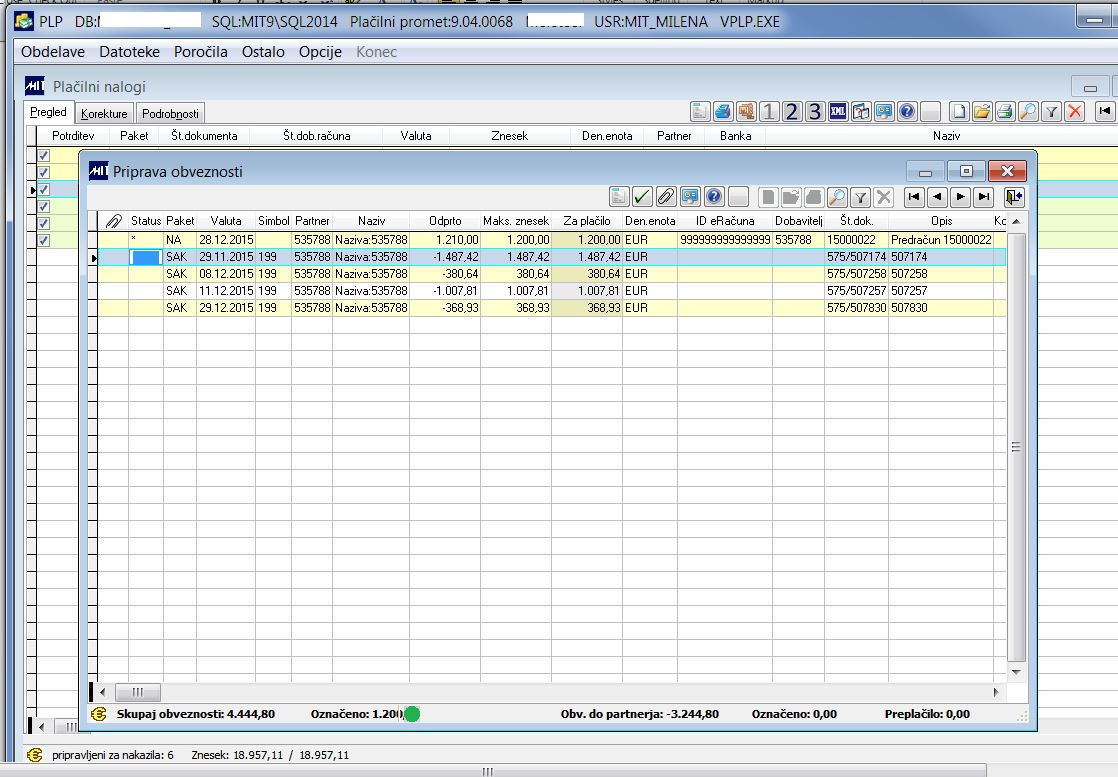Click the filter funnel in dialog toolbar
Image resolution: width=1118 pixels, height=777 pixels.
860,196
